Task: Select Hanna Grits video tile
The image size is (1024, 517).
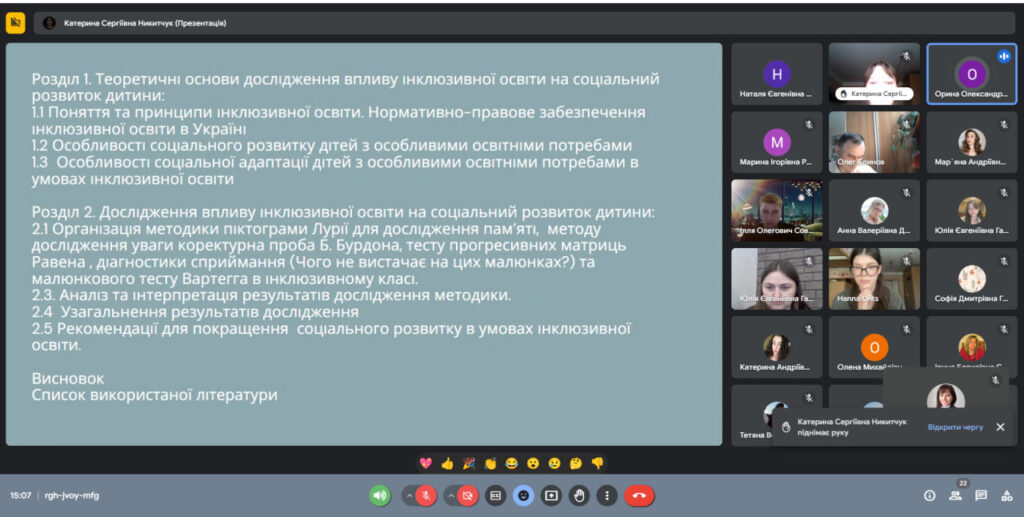Action: [x=873, y=279]
